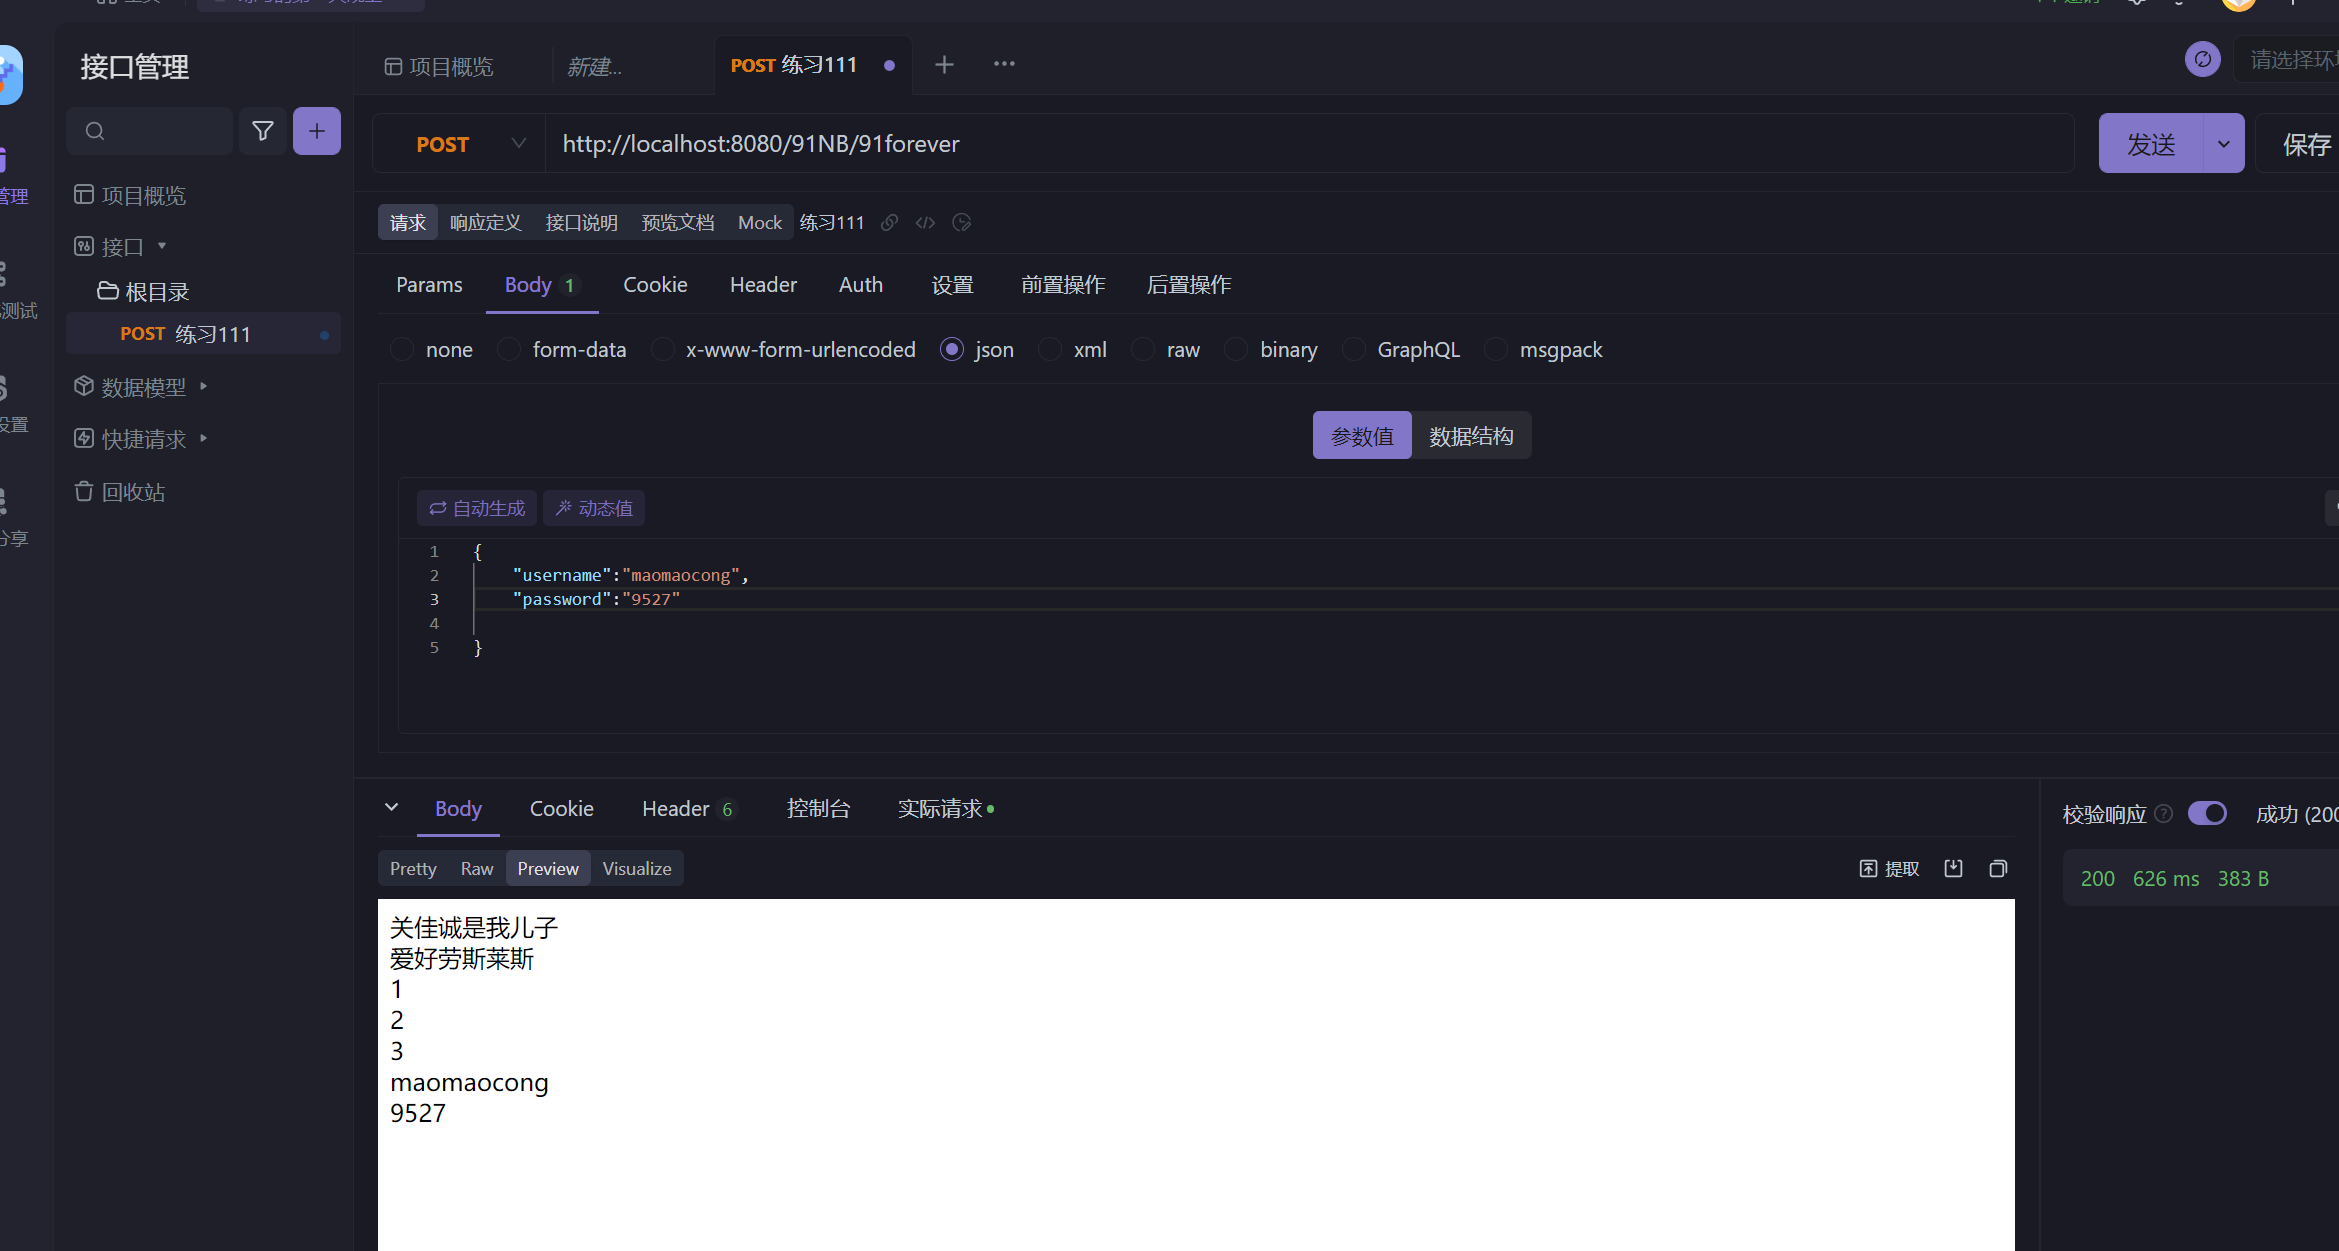Click the 自动生成 button
This screenshot has height=1251, width=2339.
point(477,508)
